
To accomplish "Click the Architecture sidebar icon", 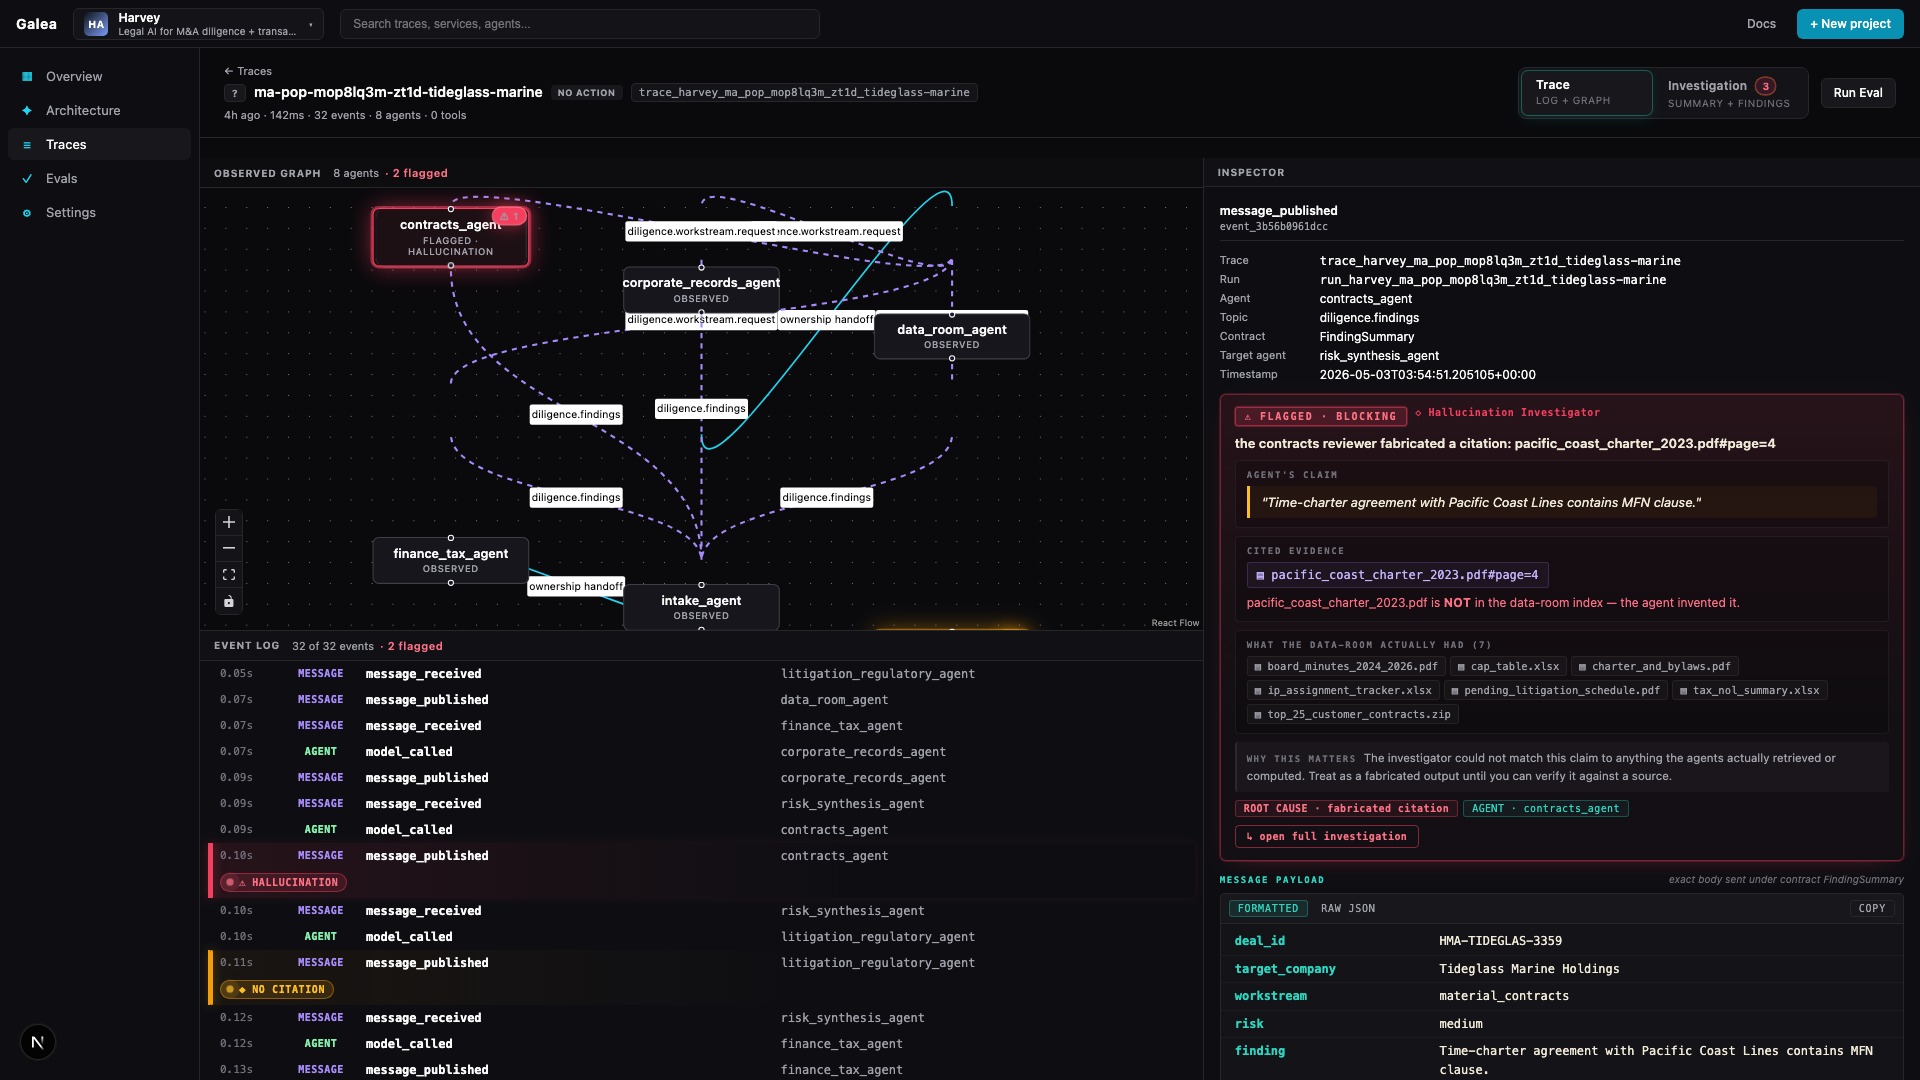I will (27, 111).
